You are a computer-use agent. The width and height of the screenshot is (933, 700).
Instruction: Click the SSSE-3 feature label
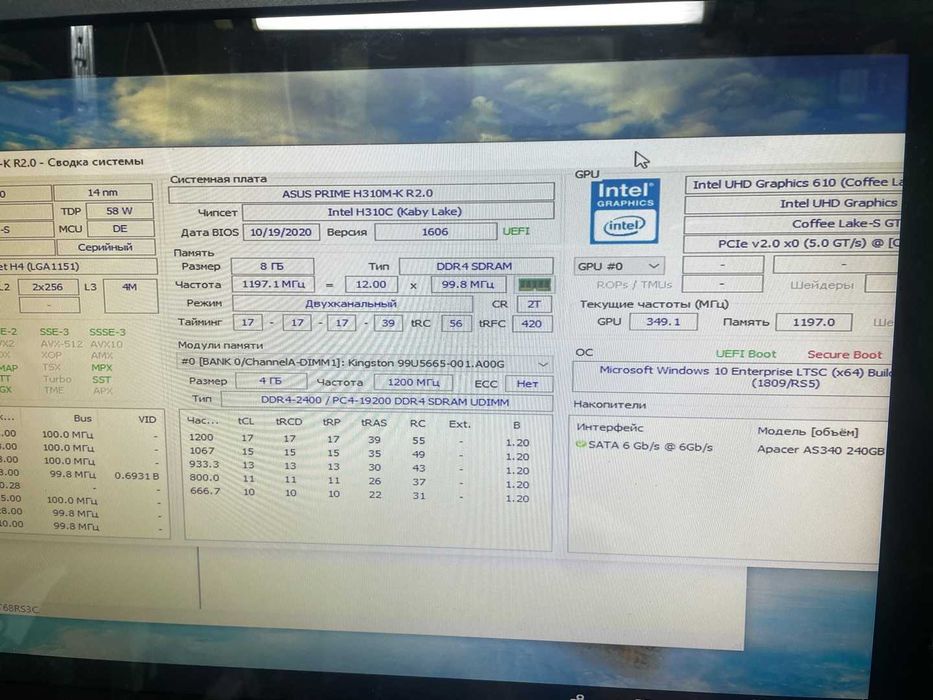point(107,332)
